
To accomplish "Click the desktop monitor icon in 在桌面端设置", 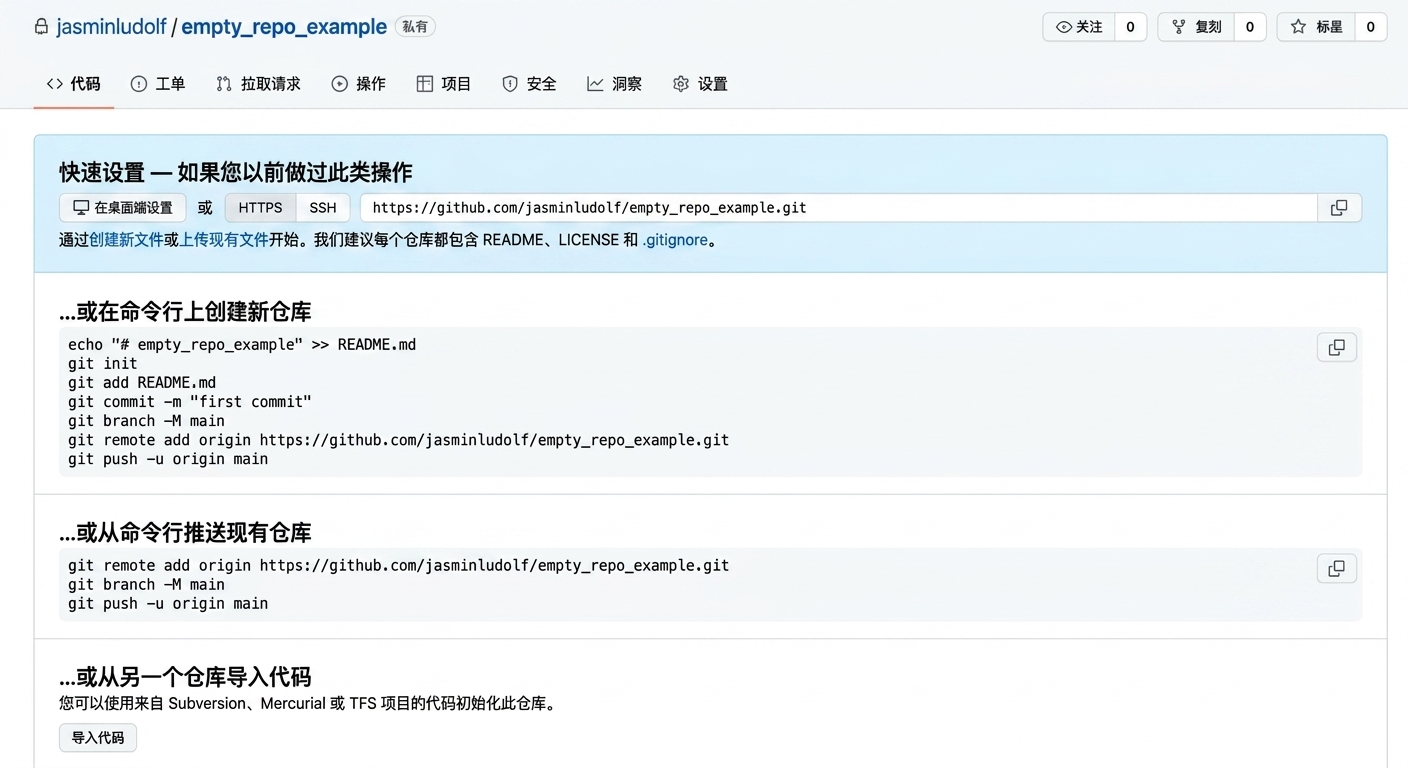I will 81,208.
